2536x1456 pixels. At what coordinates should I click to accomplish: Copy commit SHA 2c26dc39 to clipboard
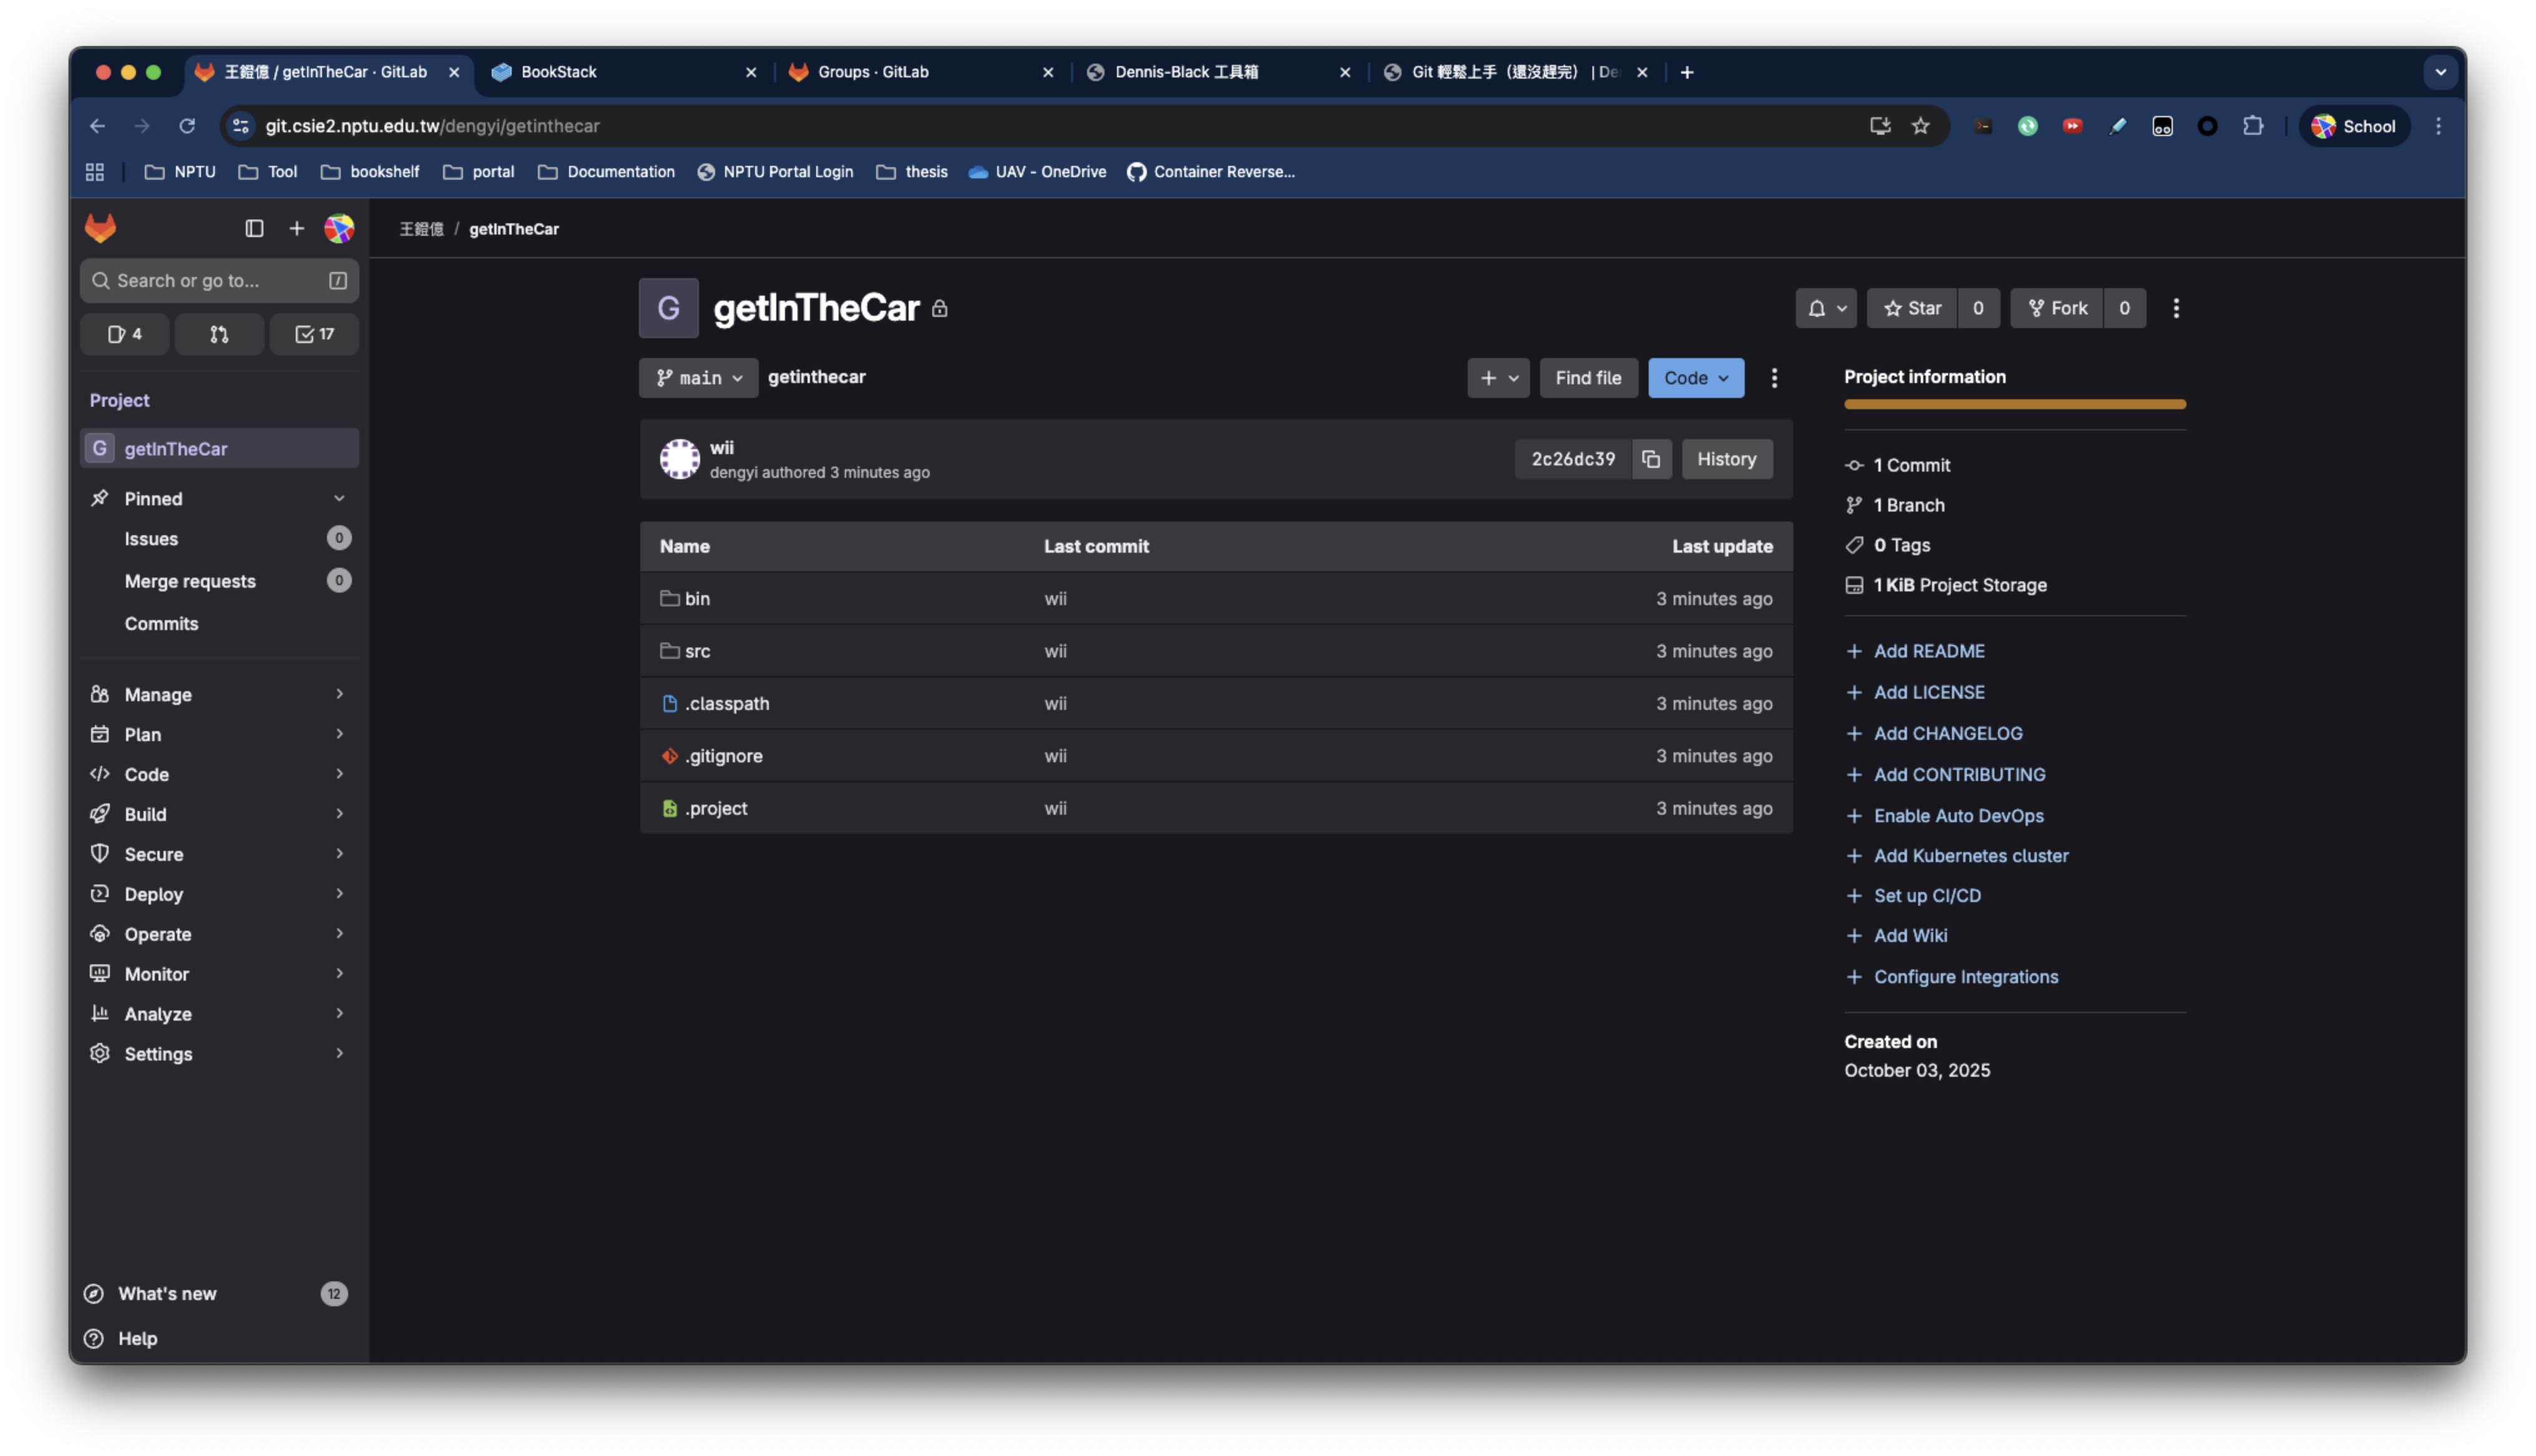1651,459
